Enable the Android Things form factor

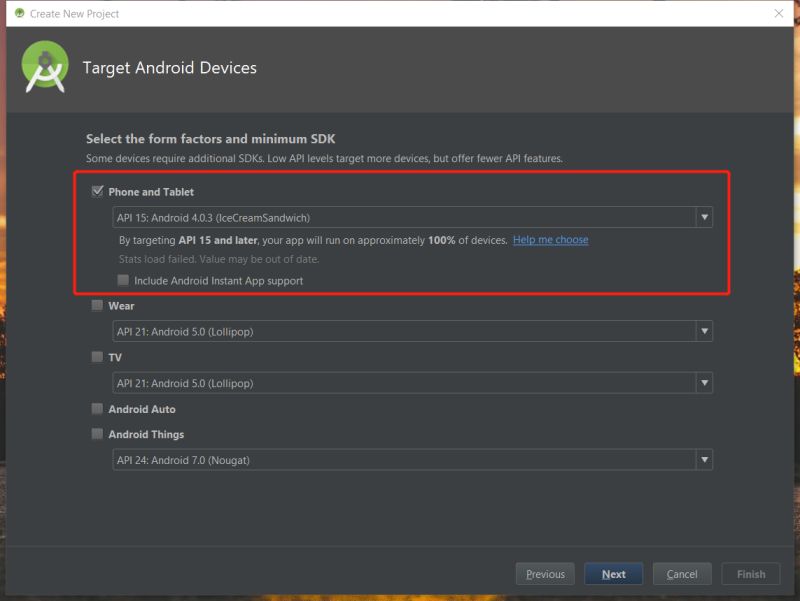pos(96,434)
